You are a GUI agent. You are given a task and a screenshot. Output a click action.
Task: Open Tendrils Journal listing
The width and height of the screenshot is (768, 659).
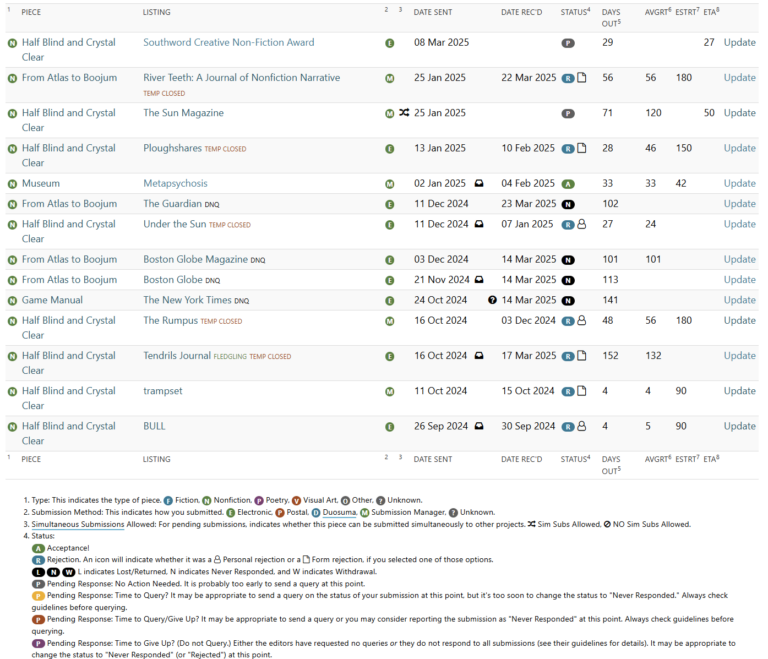[x=177, y=356]
